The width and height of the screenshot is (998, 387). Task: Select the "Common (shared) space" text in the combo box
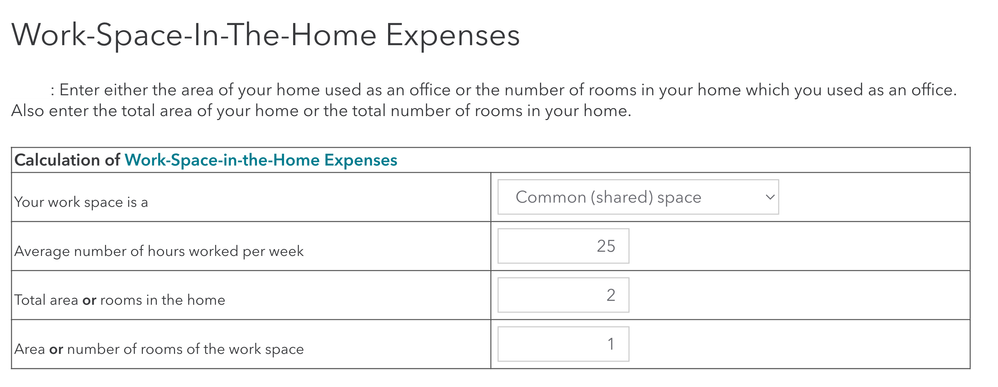[x=608, y=197]
